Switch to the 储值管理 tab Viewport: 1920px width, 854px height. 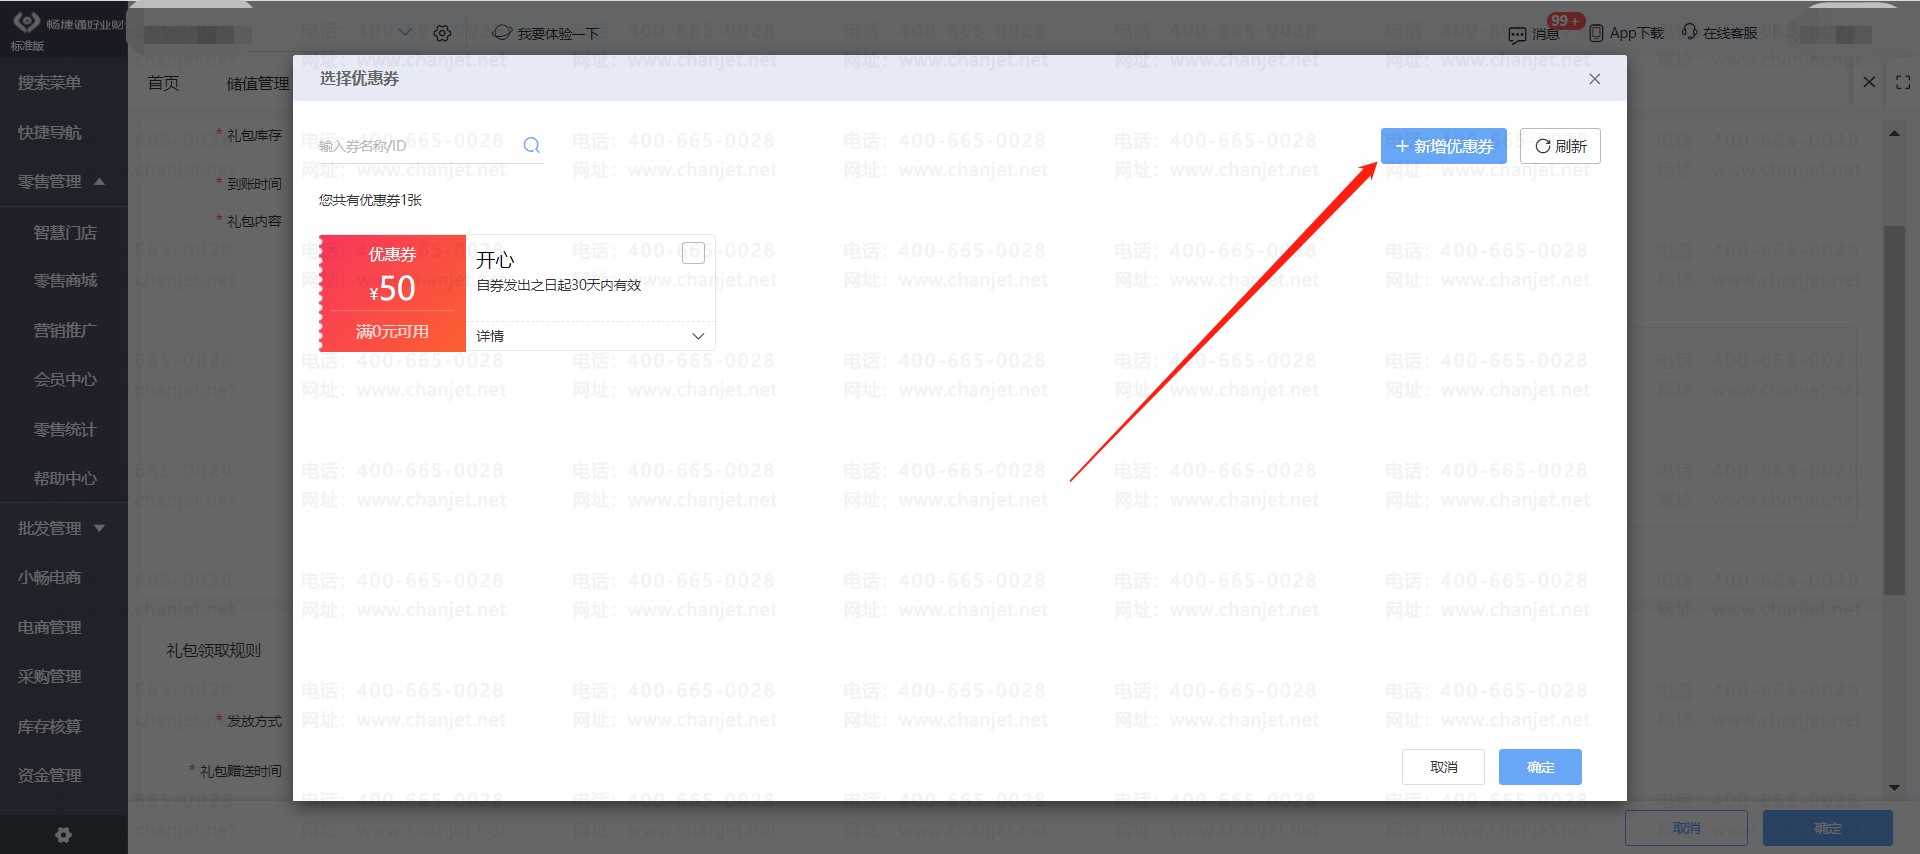[258, 83]
